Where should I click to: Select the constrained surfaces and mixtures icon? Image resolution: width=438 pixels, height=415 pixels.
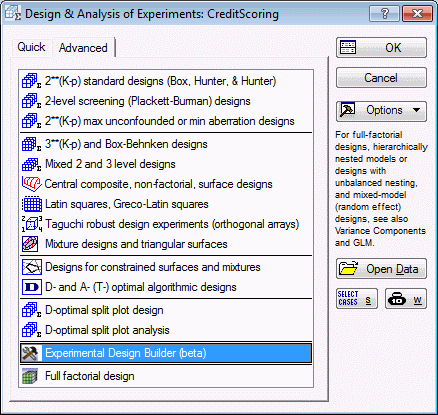(32, 267)
